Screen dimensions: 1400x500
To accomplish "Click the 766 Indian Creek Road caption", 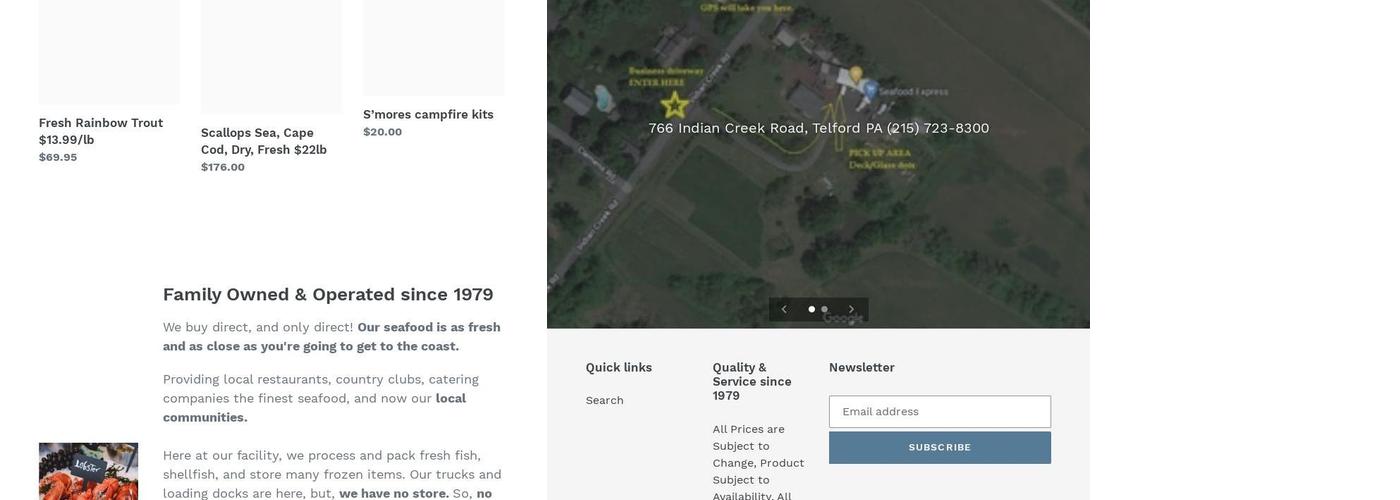I will pyautogui.click(x=818, y=128).
